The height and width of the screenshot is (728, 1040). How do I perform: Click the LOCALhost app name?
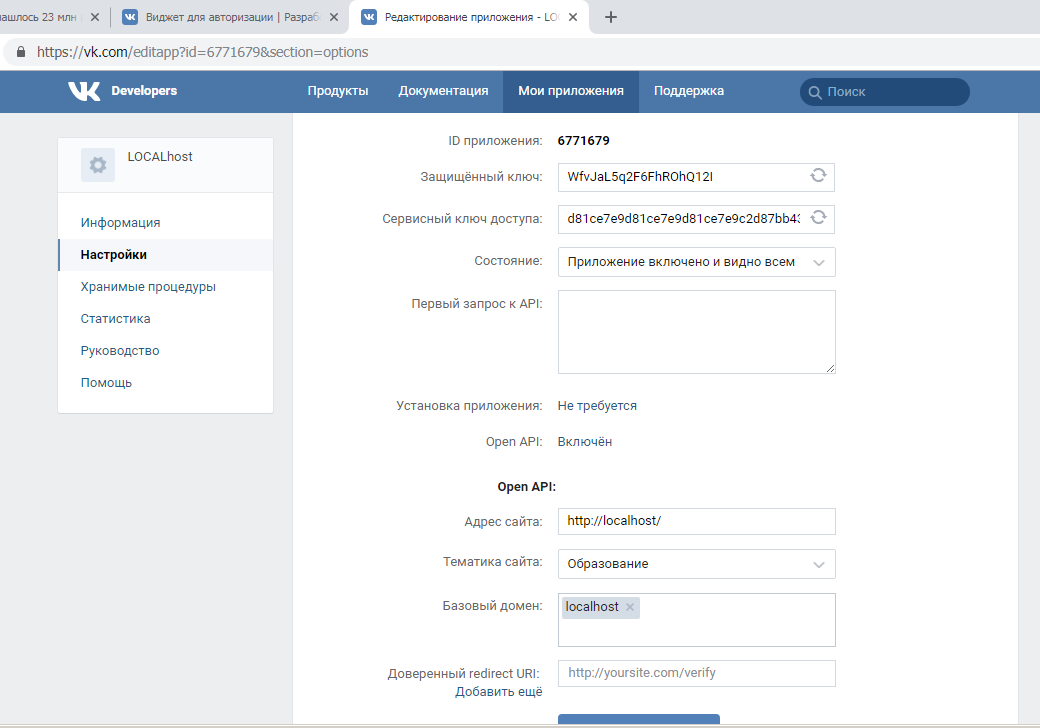point(160,156)
